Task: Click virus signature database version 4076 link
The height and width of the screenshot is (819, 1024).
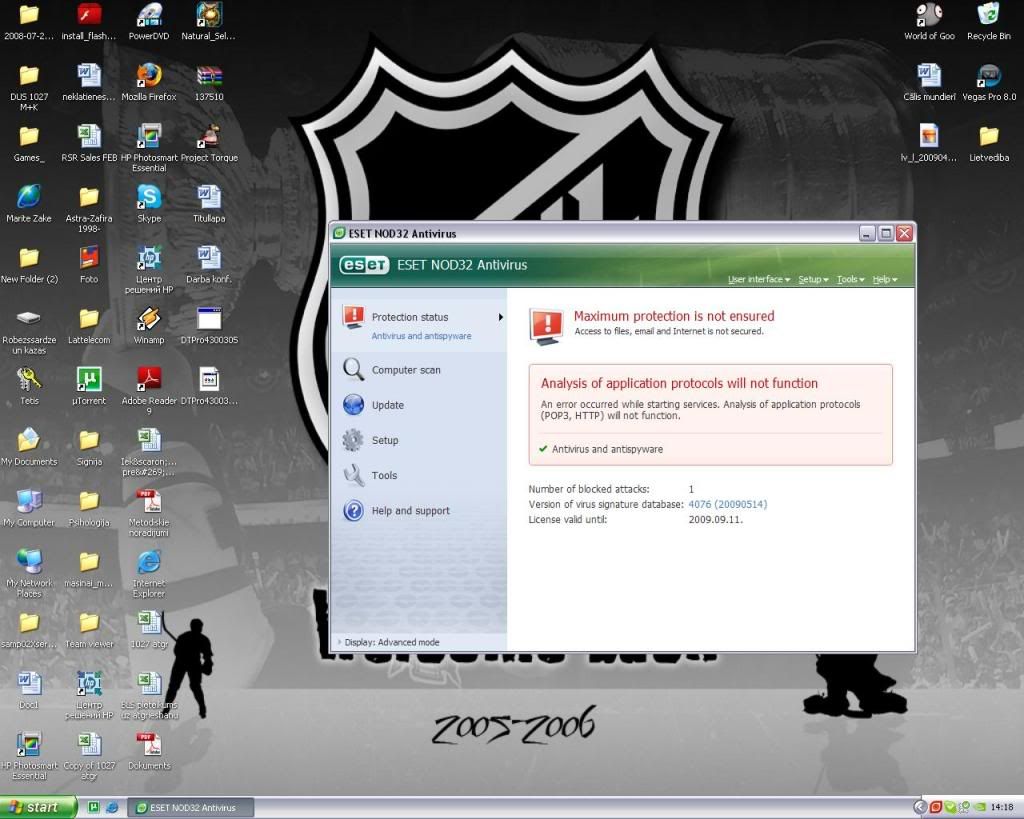Action: (x=728, y=504)
